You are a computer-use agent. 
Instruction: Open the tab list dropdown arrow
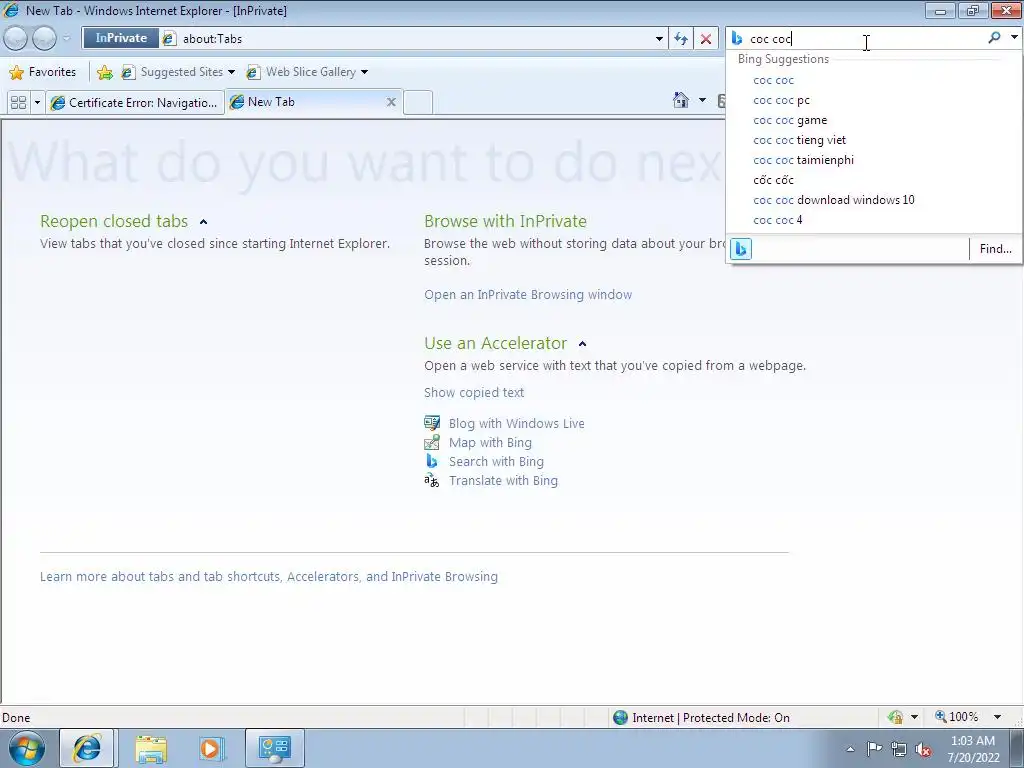[37, 103]
